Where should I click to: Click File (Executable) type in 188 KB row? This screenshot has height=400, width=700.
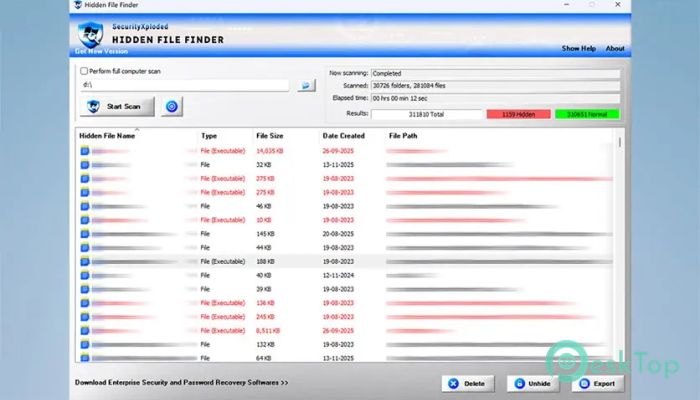(223, 262)
